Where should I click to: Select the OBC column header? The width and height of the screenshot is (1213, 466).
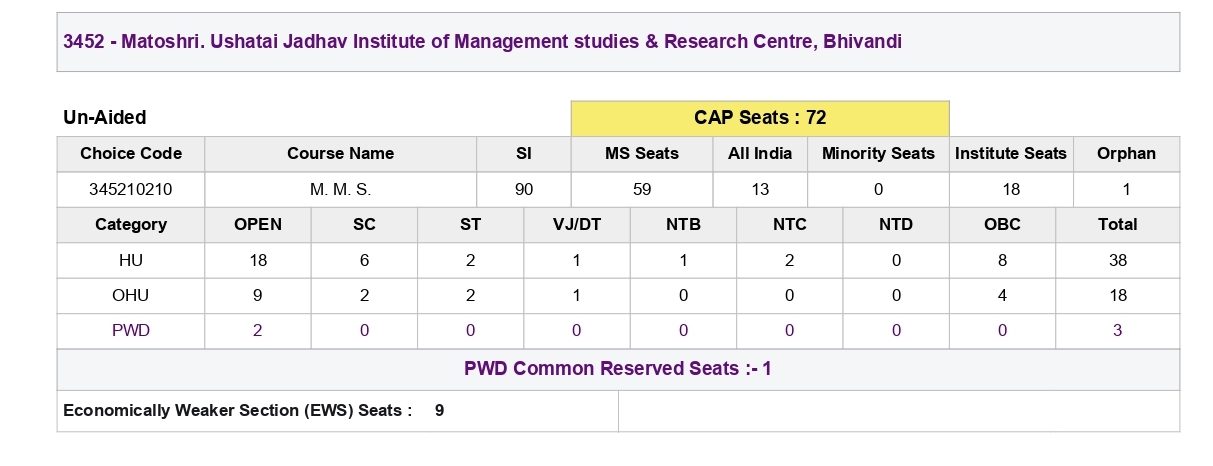click(x=1003, y=225)
